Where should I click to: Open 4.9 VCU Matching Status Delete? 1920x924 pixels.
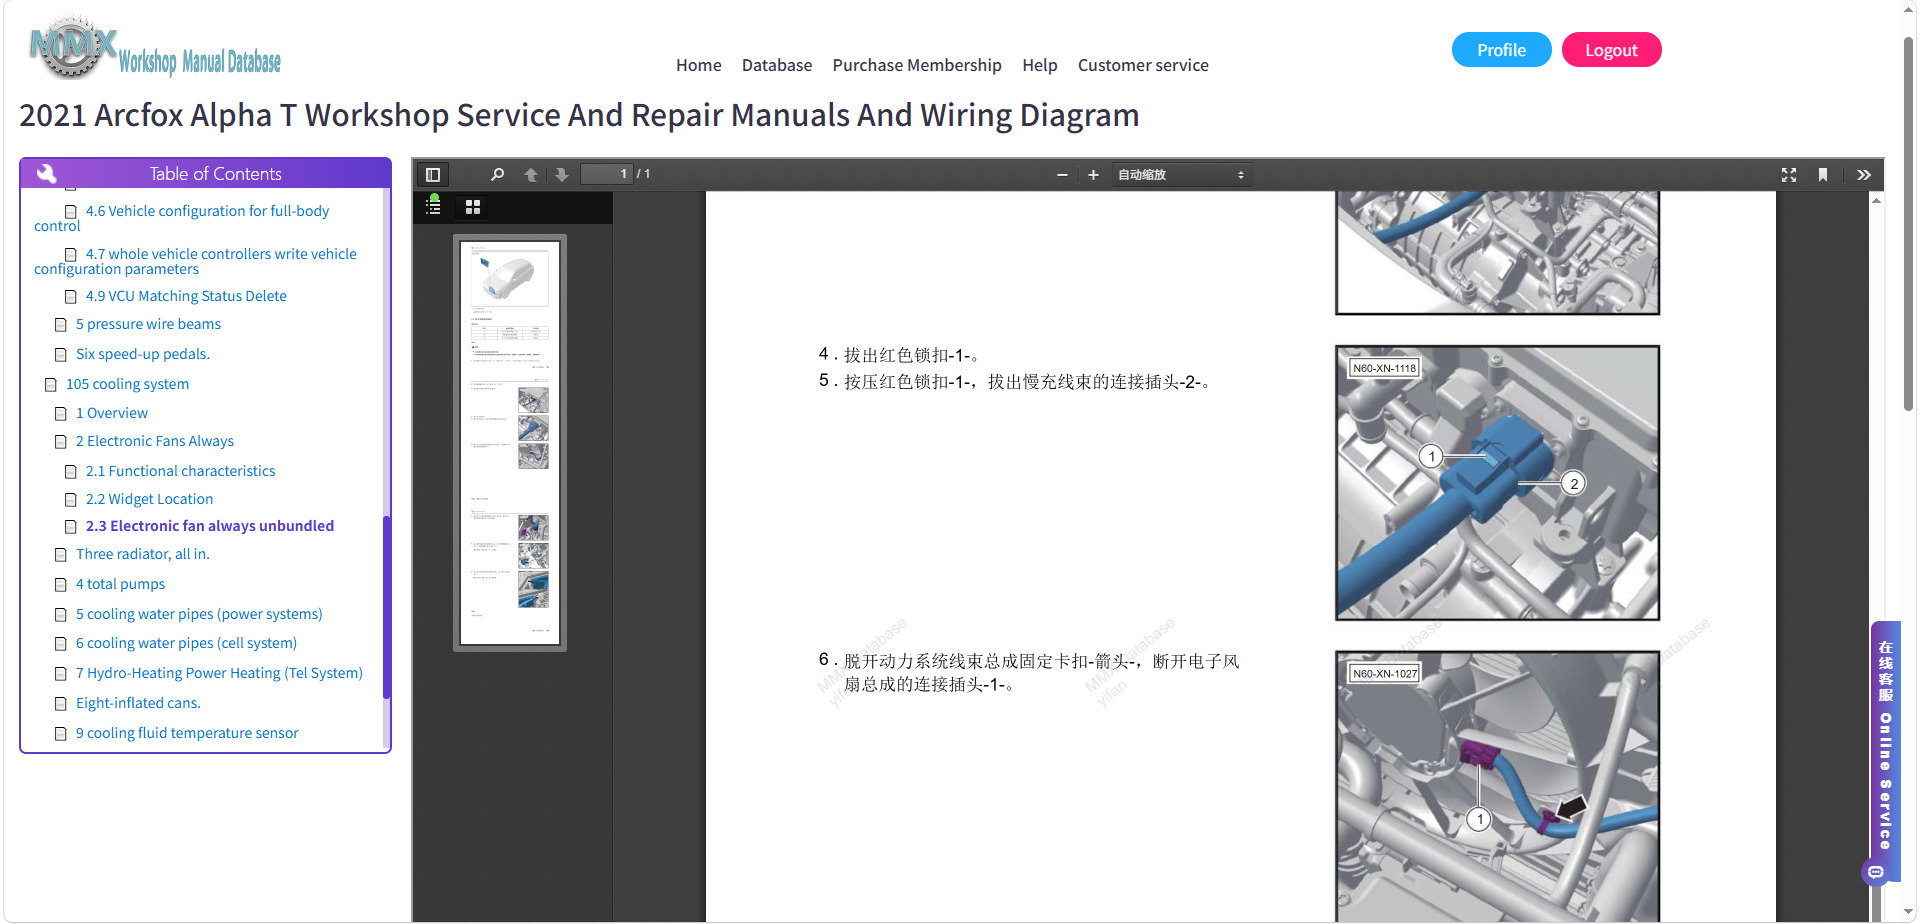tap(186, 296)
